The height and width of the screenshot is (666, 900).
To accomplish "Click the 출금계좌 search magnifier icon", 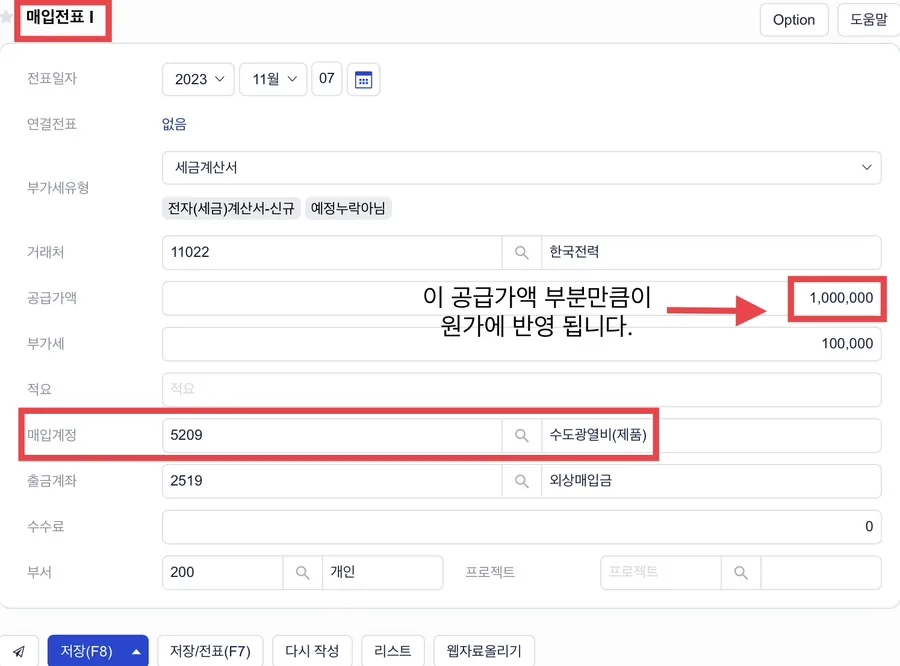I will [x=521, y=481].
